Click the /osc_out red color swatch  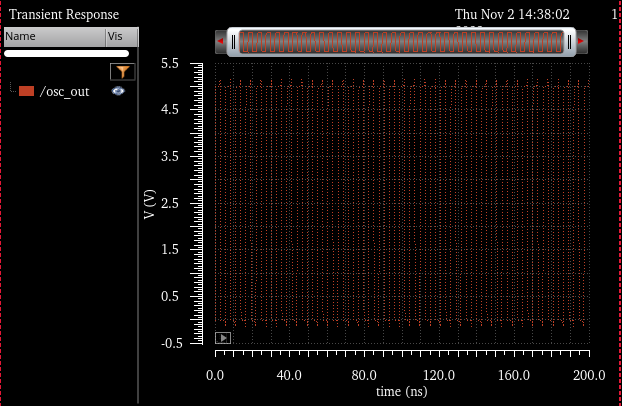[x=27, y=91]
